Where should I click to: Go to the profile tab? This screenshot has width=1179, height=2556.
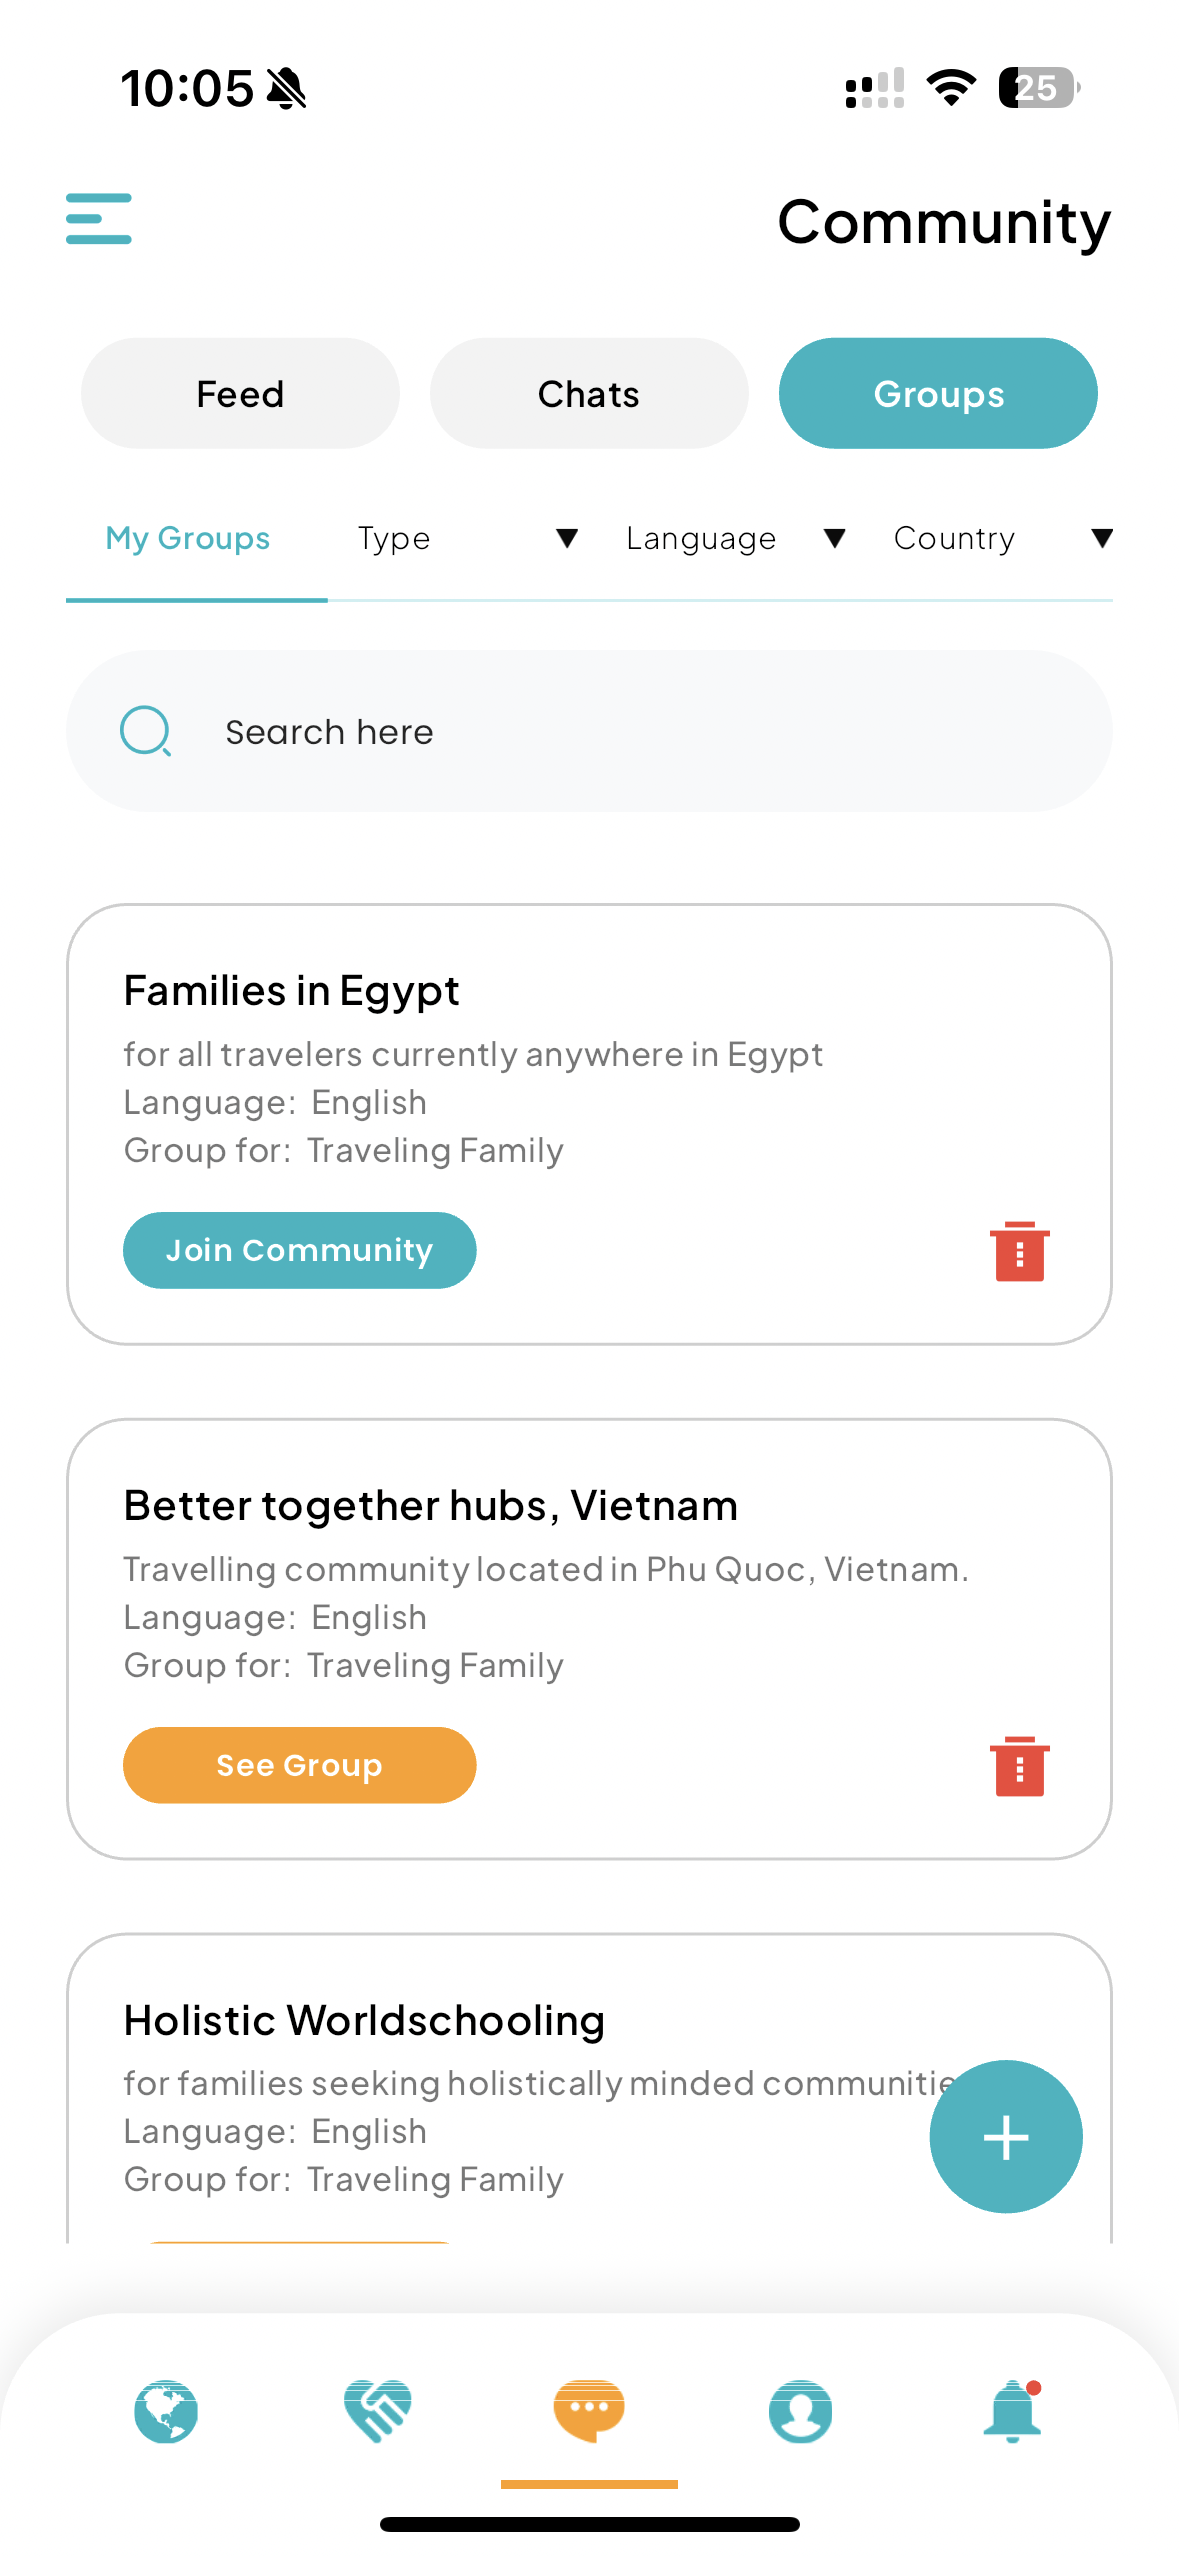pyautogui.click(x=800, y=2411)
